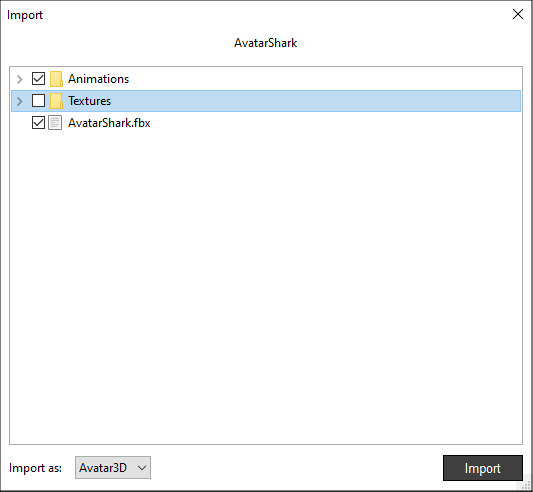Screen dimensions: 533x492
Task: Click the Import button
Action: point(483,468)
